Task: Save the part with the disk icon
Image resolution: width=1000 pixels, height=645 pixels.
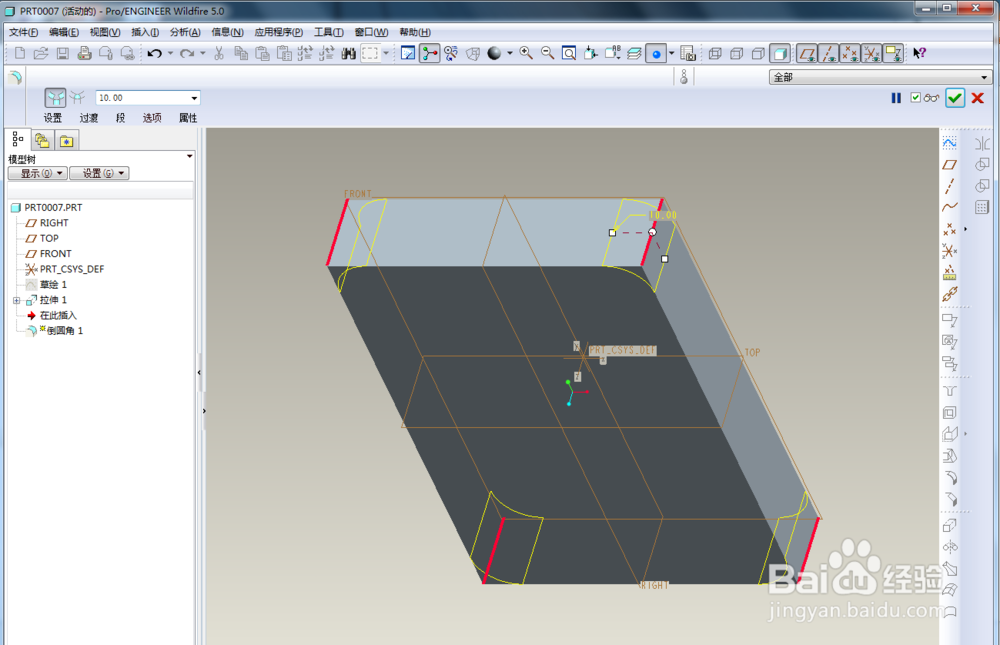Action: (x=62, y=54)
